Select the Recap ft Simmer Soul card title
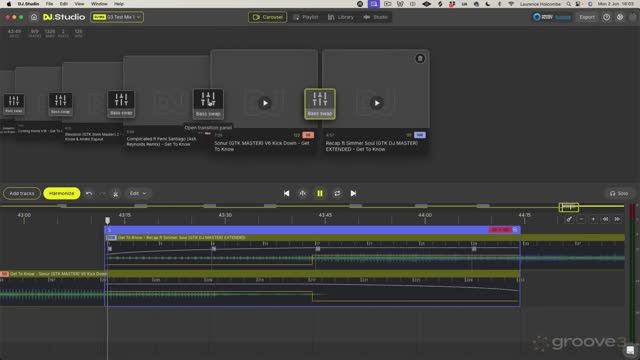Image resolution: width=640 pixels, height=360 pixels. [x=371, y=146]
